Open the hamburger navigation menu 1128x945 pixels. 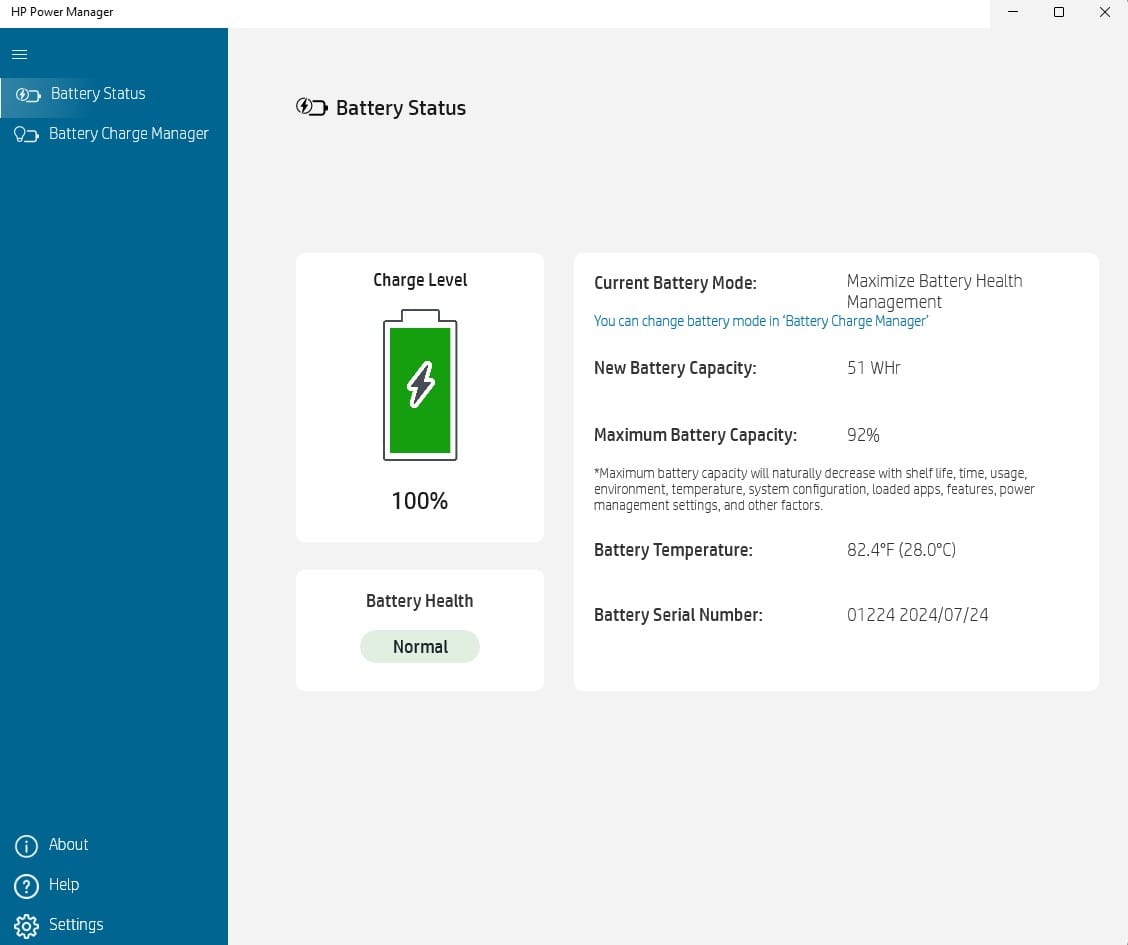tap(19, 55)
